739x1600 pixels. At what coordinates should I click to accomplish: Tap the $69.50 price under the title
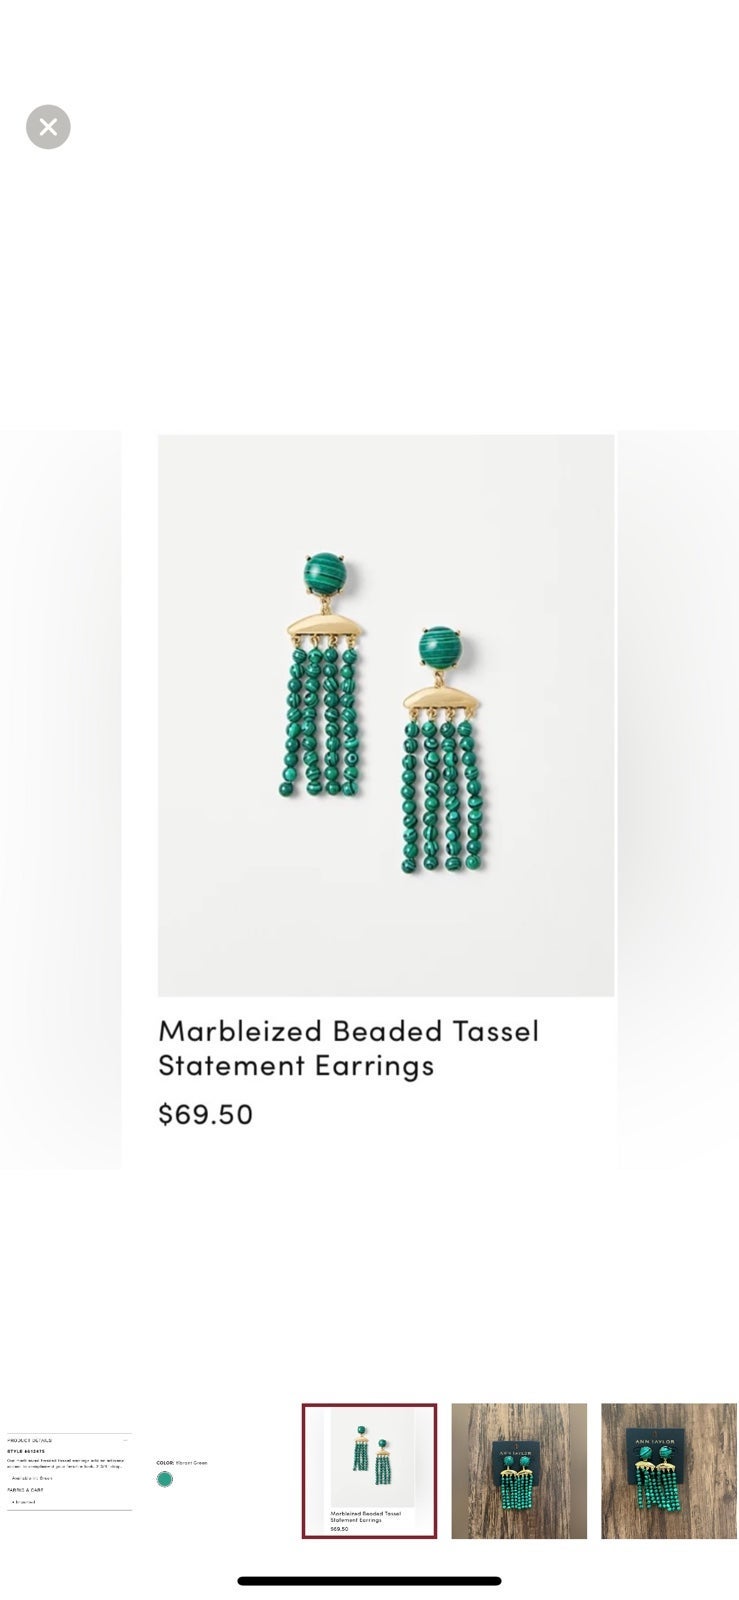pyautogui.click(x=205, y=1114)
